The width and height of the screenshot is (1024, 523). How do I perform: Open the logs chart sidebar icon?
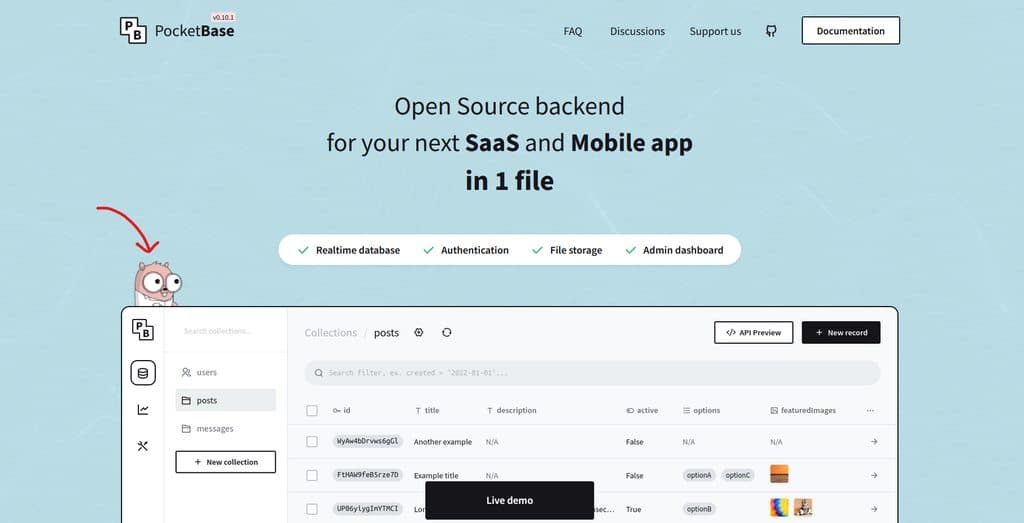143,409
